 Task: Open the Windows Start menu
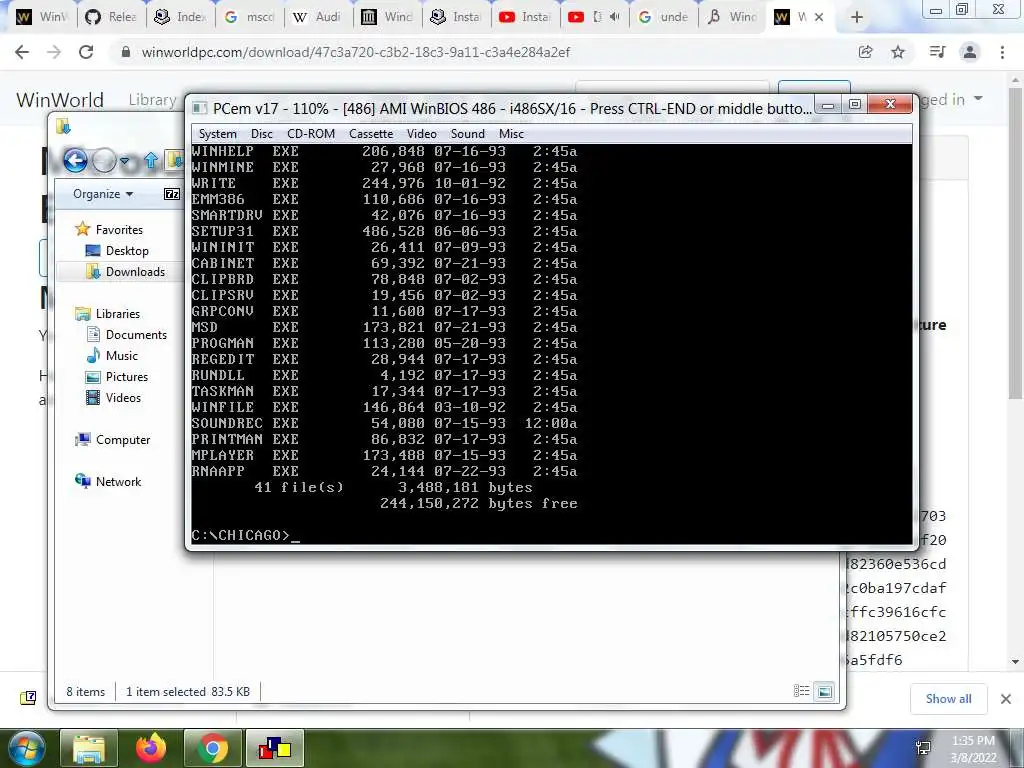pos(25,748)
